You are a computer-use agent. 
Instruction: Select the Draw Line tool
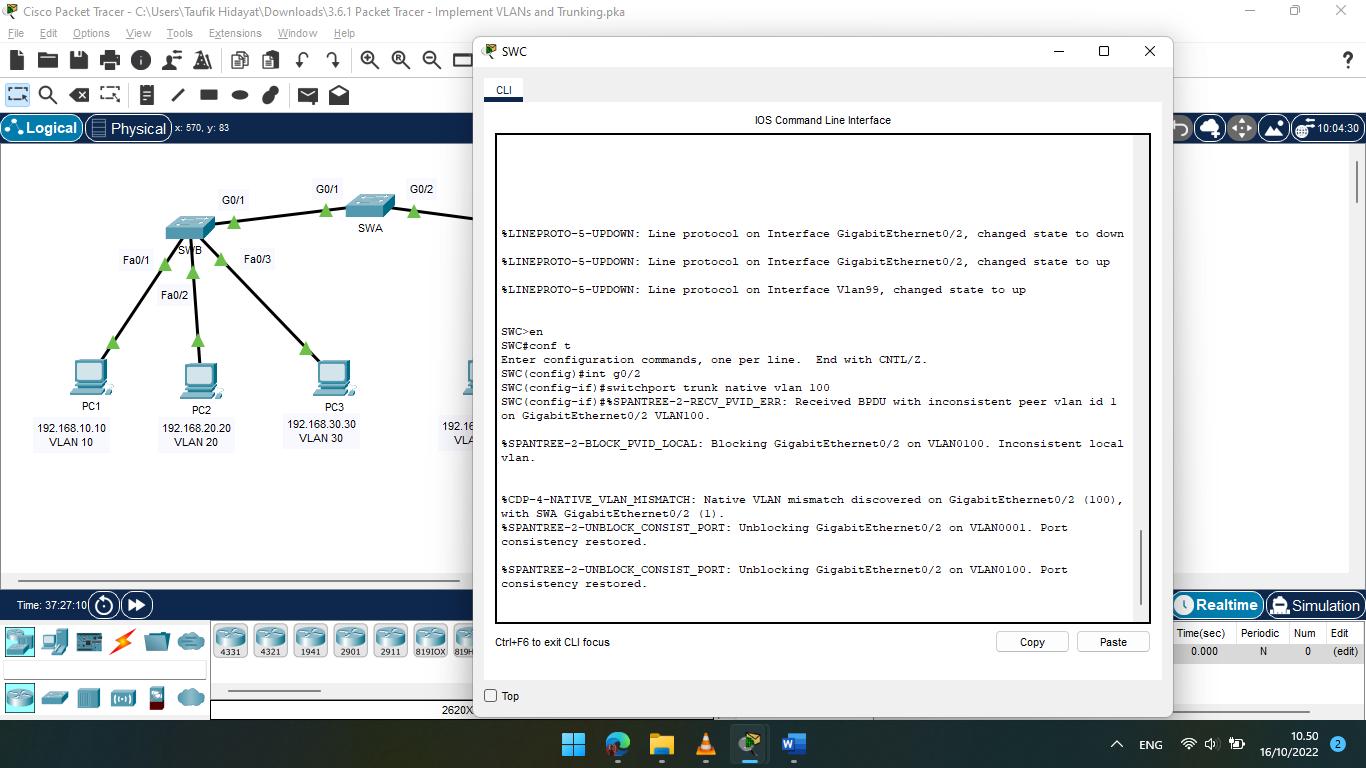click(178, 95)
